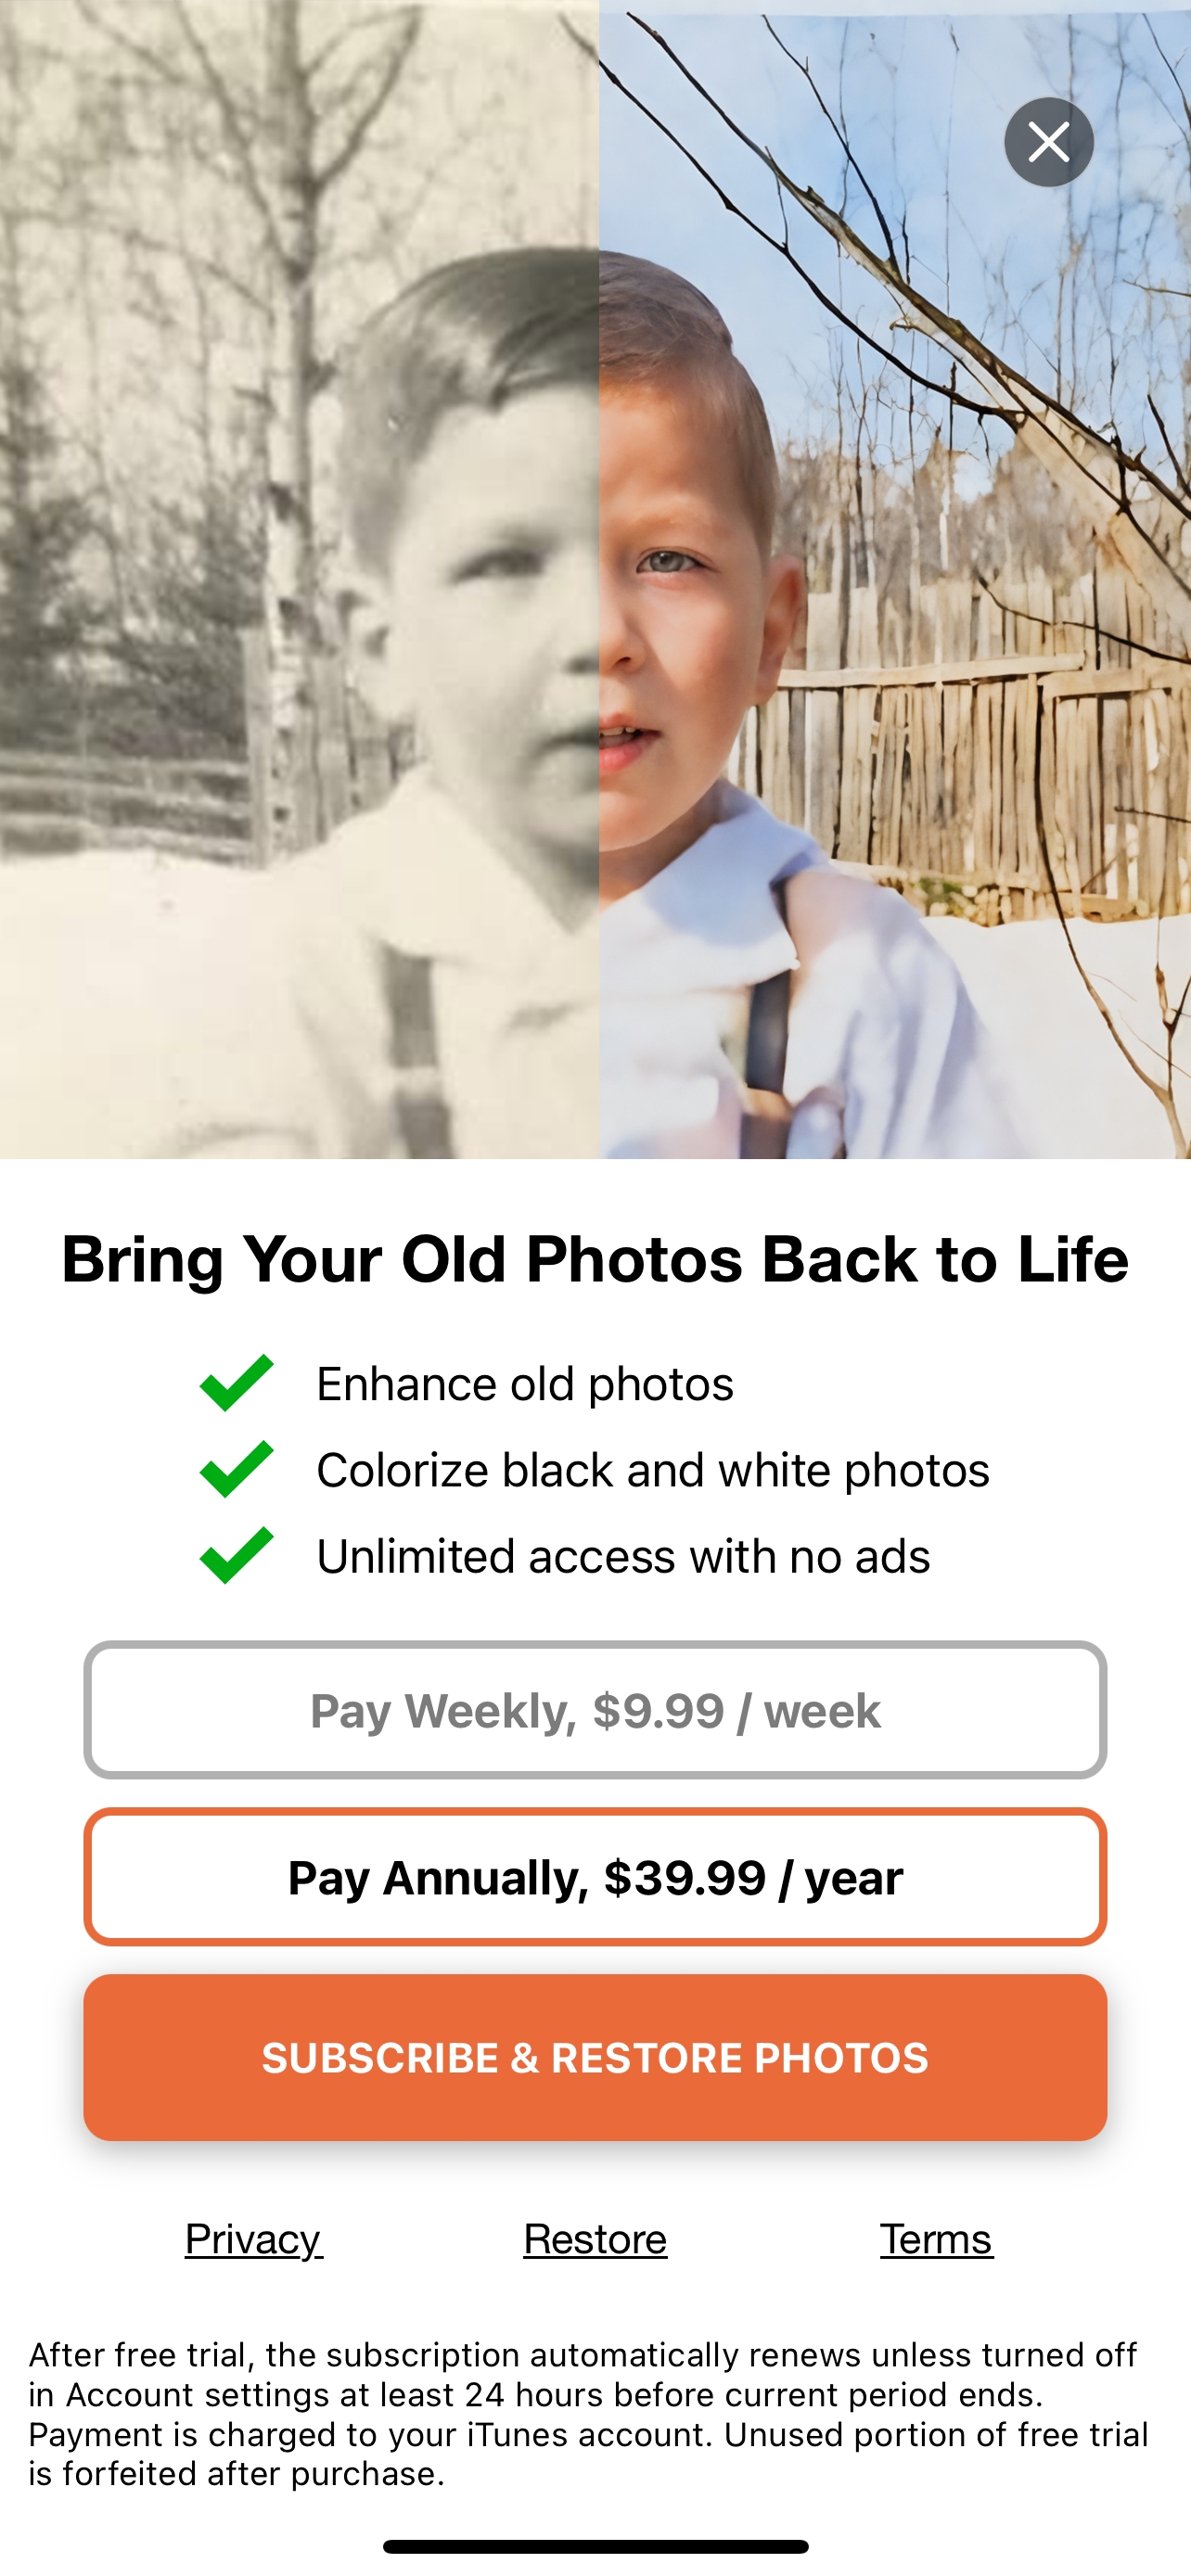Tap the home indicator bar at bottom

[595, 2546]
